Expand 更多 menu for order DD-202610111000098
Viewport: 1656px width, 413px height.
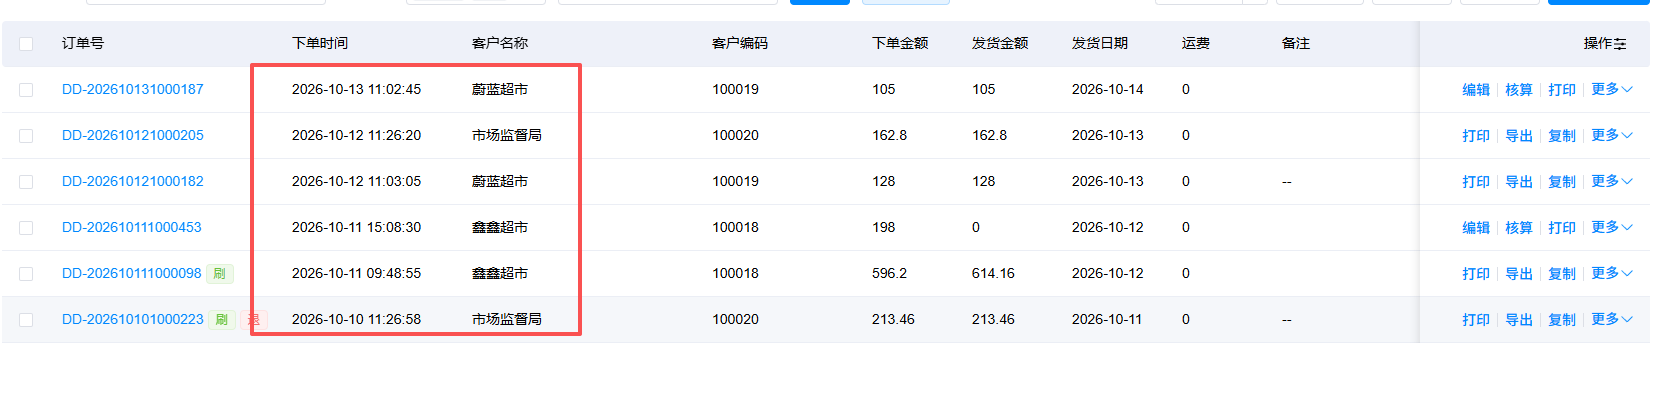[x=1612, y=273]
